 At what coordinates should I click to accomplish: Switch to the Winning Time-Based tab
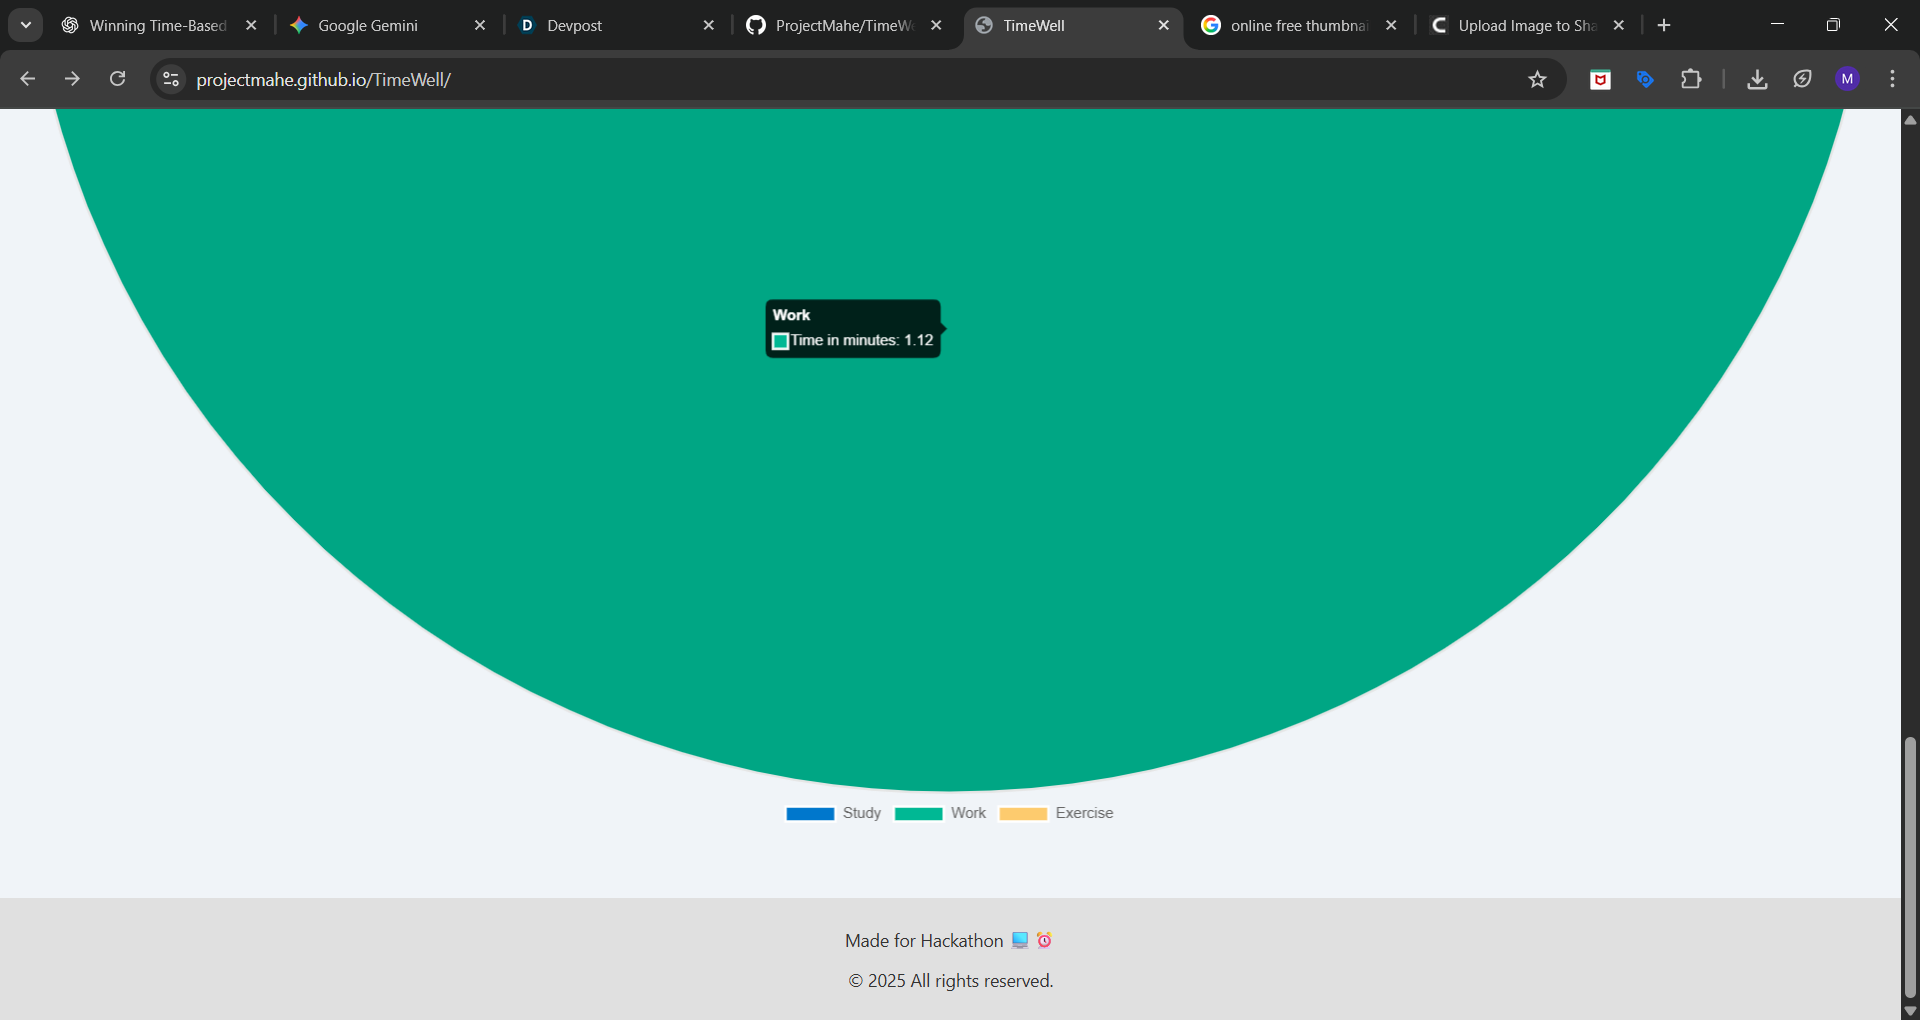pos(157,25)
